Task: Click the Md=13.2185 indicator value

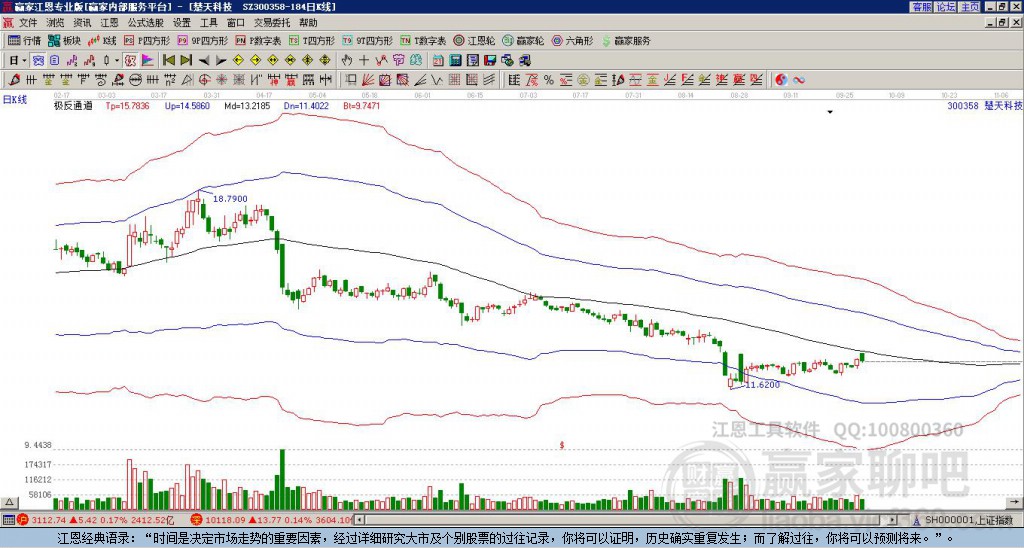Action: point(247,105)
